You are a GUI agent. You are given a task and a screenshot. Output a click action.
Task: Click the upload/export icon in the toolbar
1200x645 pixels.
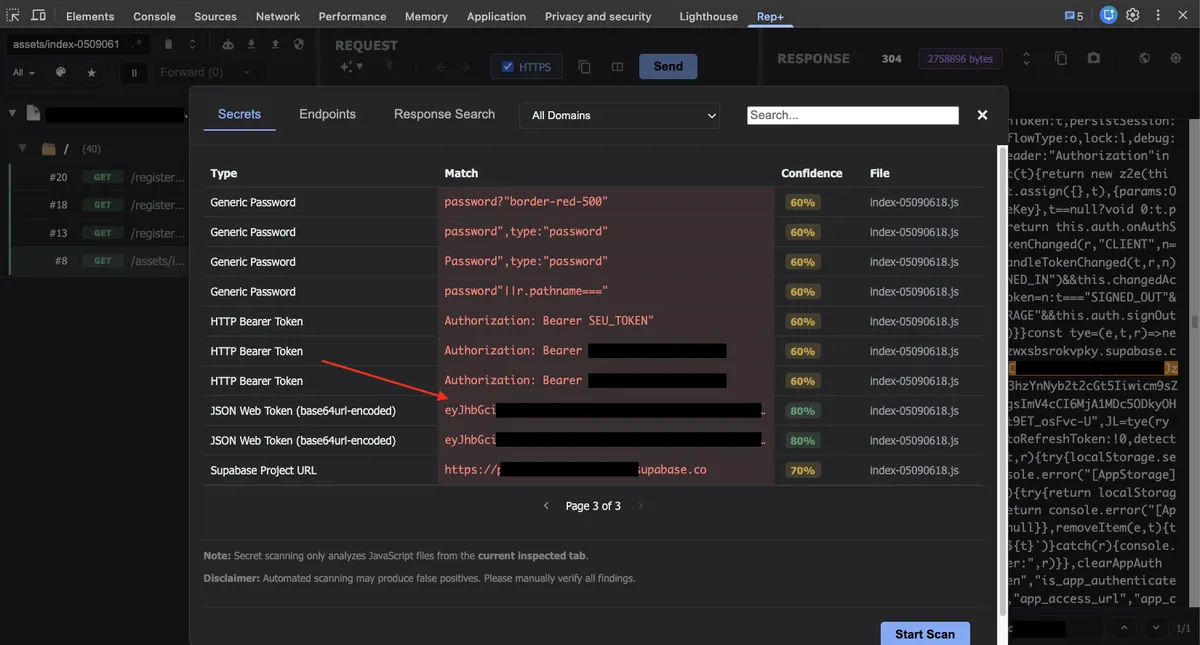pos(276,43)
